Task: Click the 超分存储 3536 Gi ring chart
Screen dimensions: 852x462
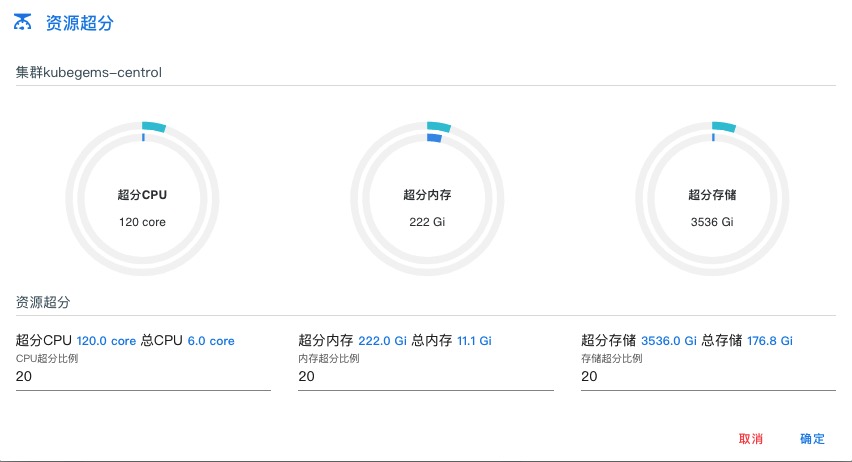Action: point(712,198)
